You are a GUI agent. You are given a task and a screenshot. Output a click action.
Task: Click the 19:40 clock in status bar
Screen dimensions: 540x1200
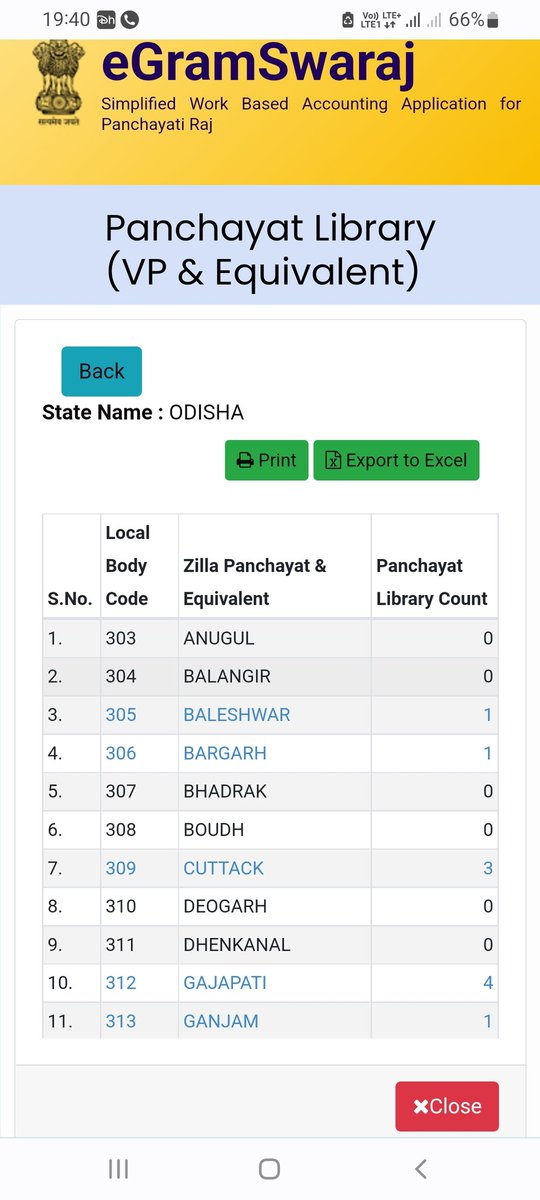pos(66,20)
